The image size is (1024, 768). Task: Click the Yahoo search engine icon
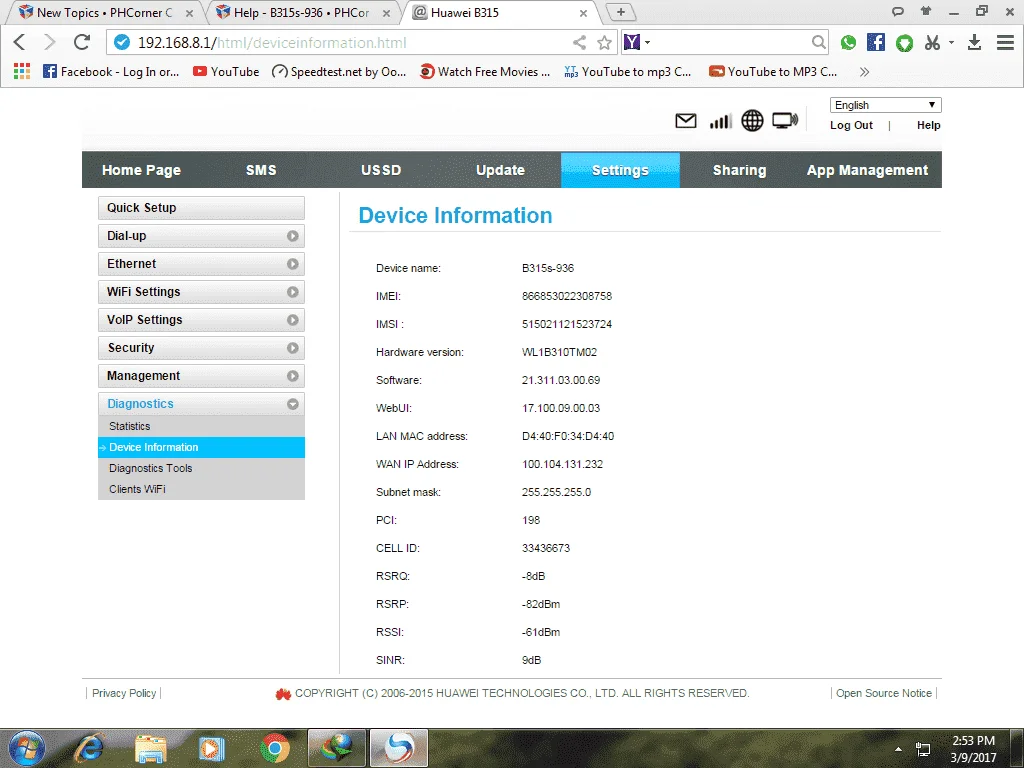632,42
